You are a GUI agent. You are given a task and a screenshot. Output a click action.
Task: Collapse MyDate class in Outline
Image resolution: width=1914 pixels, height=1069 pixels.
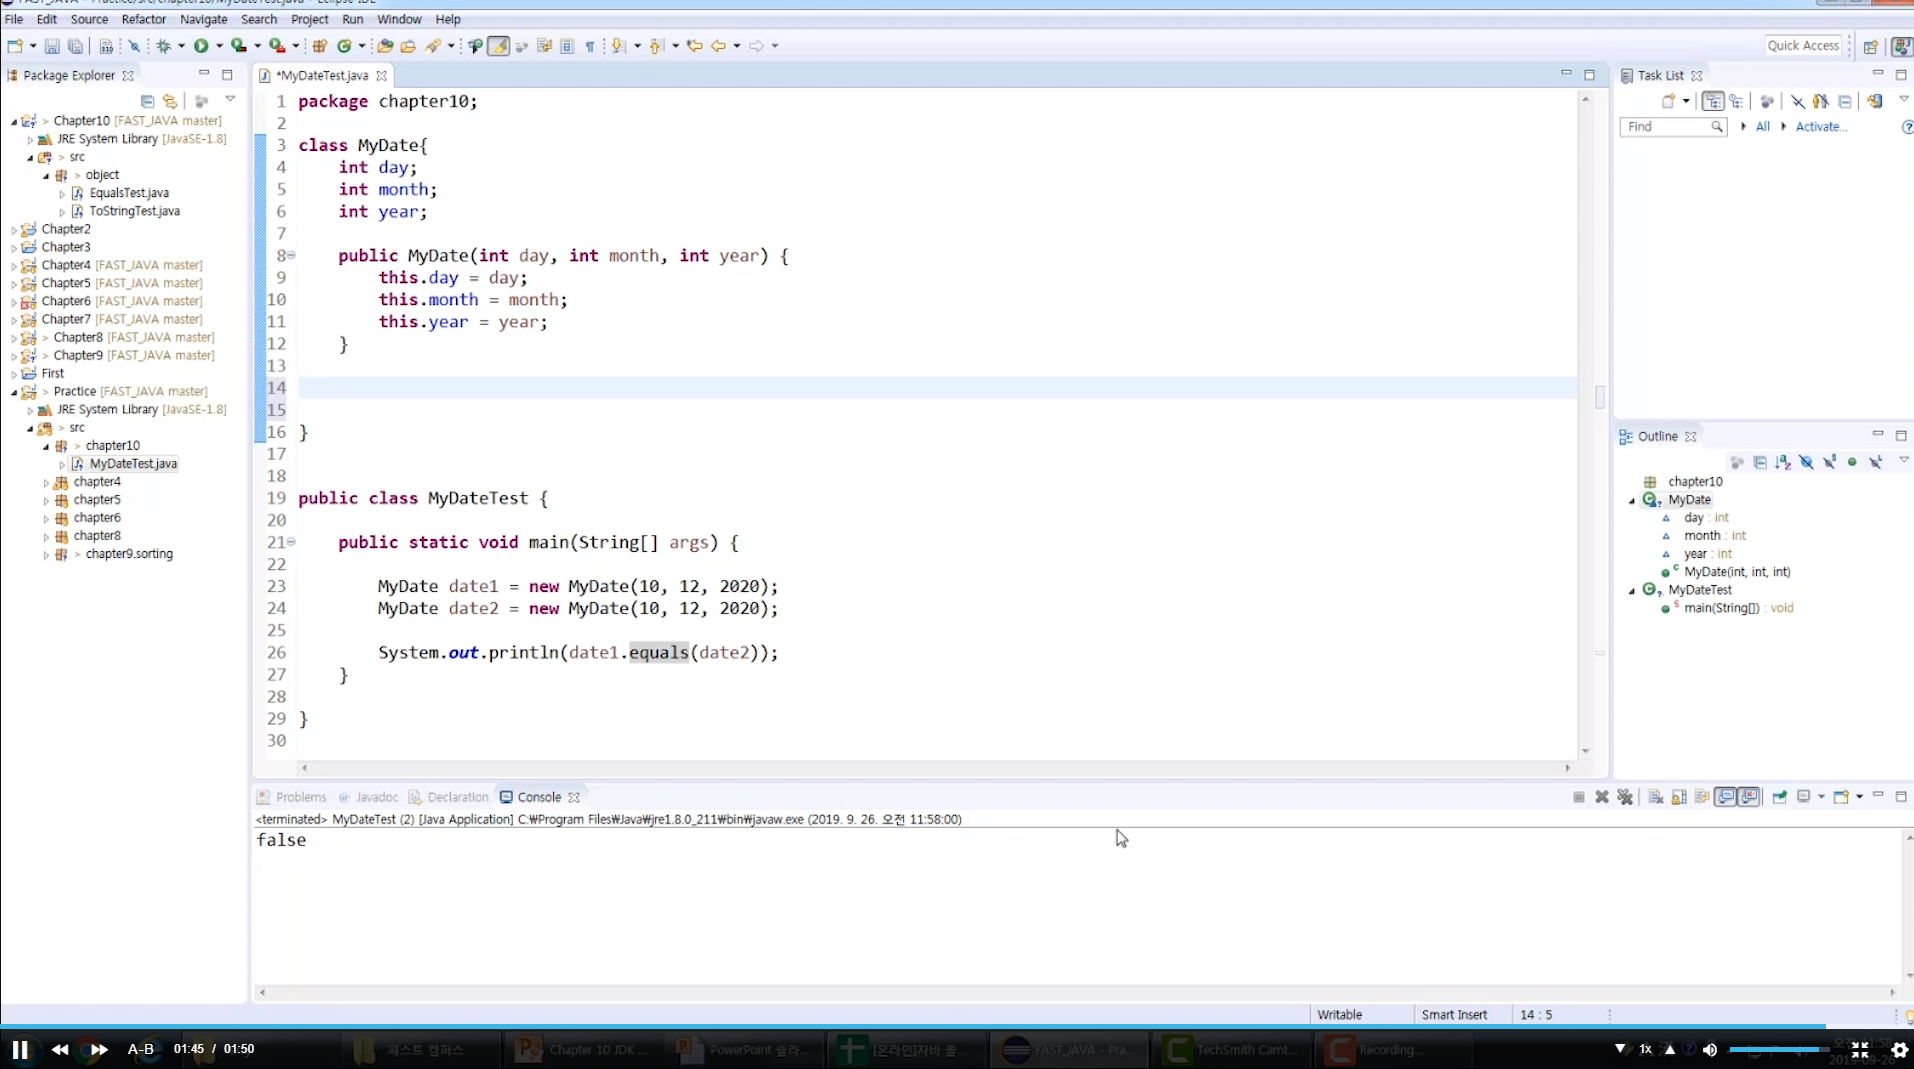tap(1632, 500)
